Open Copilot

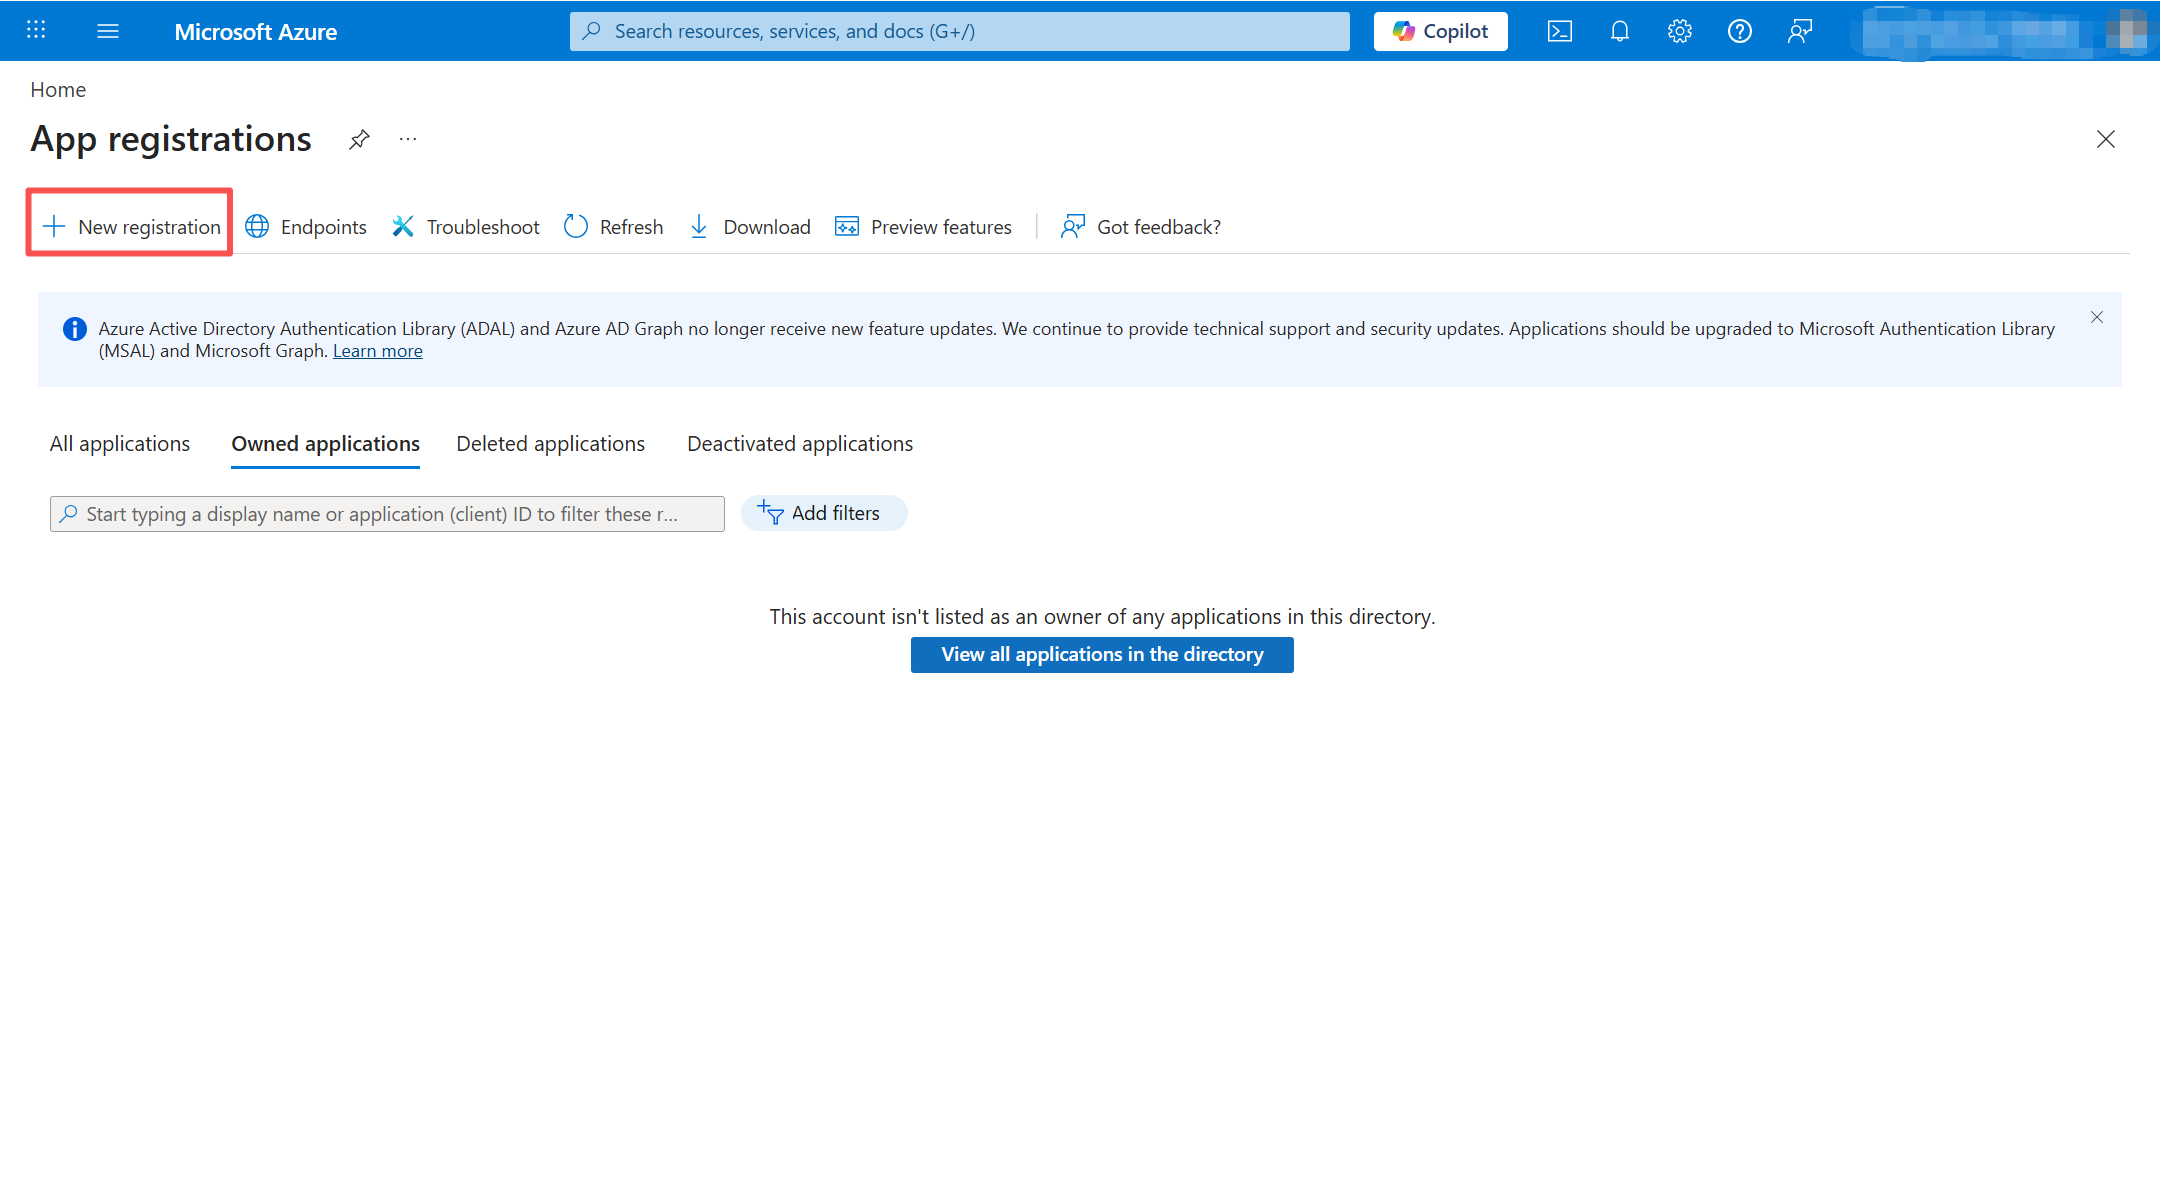[1440, 31]
